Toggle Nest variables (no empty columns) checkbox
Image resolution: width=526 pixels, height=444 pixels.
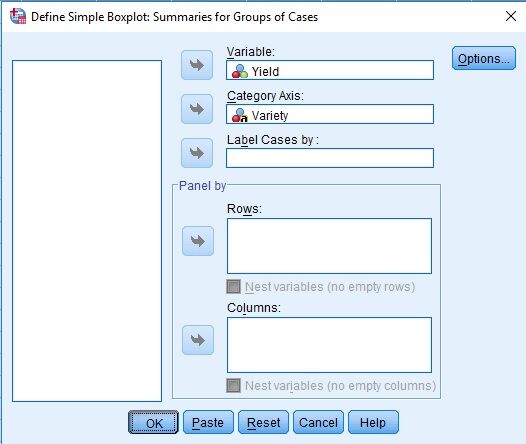tap(233, 386)
